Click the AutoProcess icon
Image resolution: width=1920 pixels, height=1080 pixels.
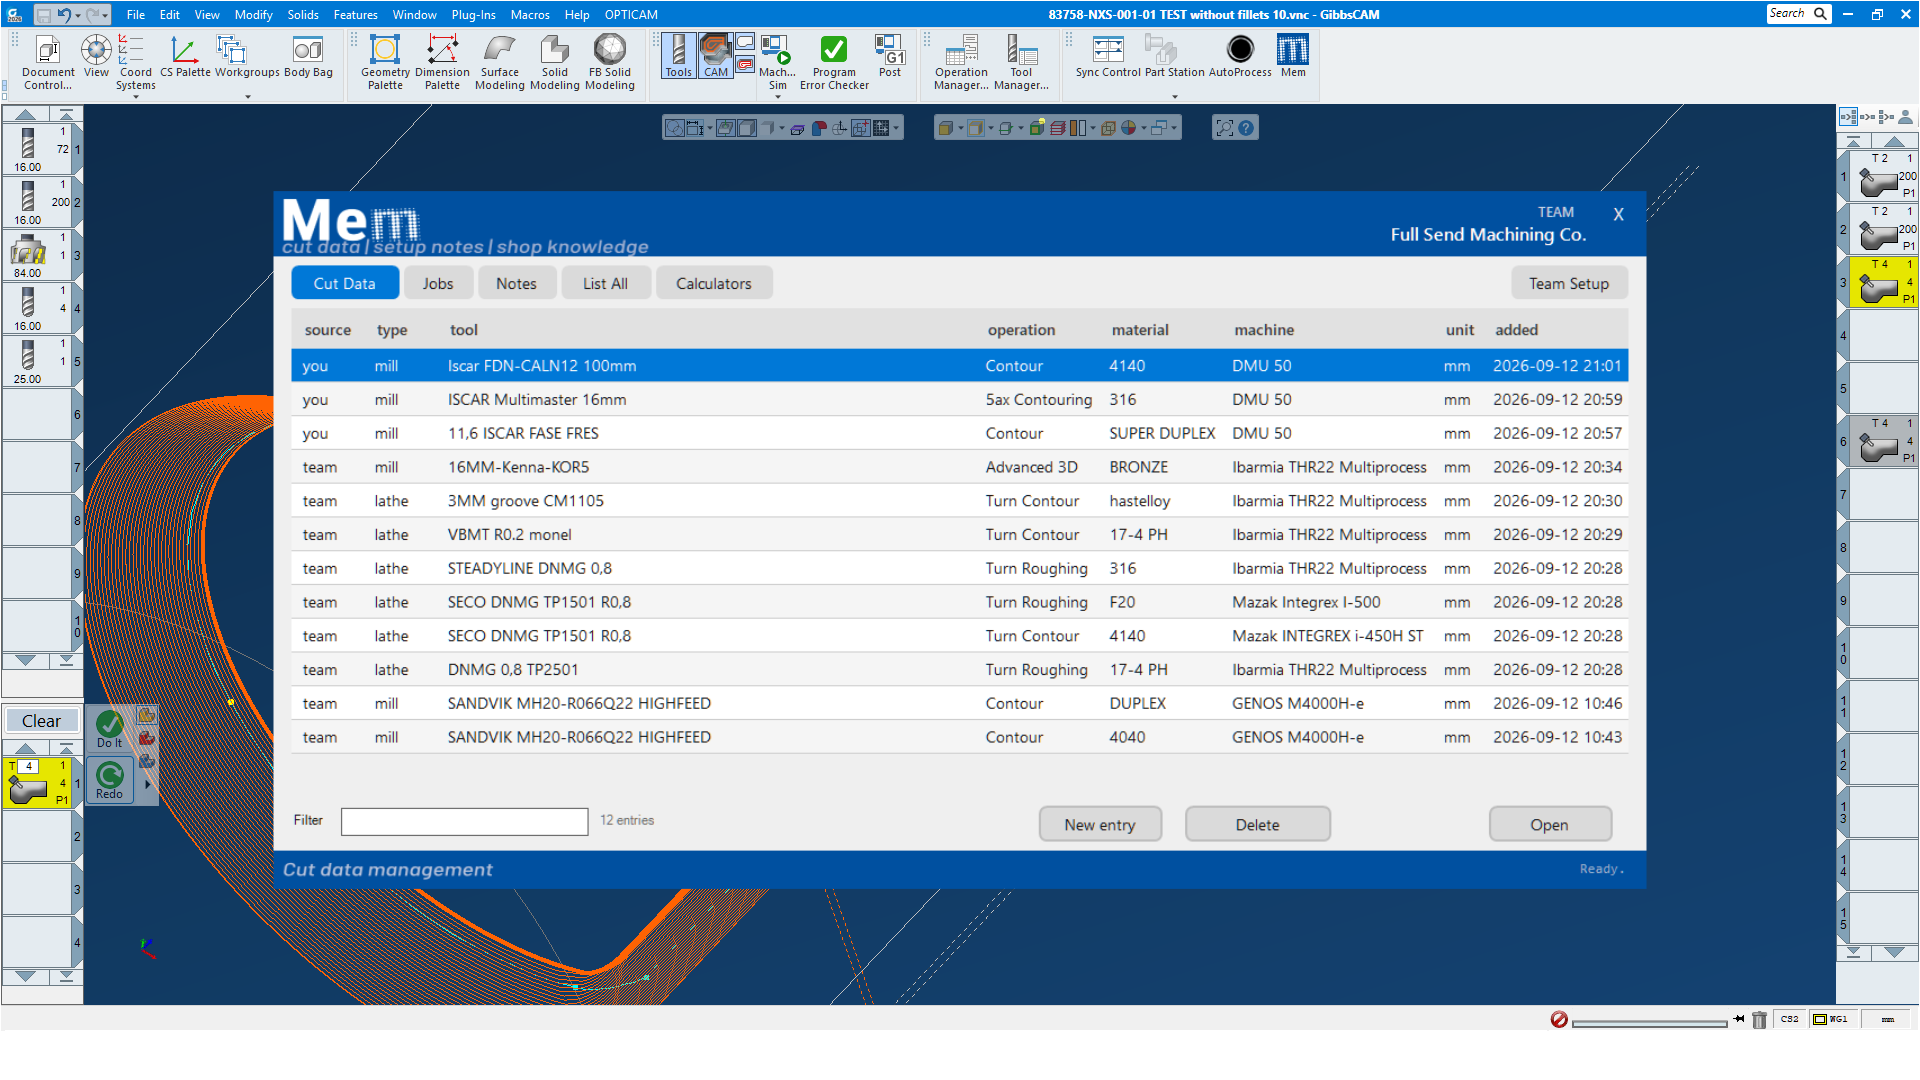[x=1240, y=56]
